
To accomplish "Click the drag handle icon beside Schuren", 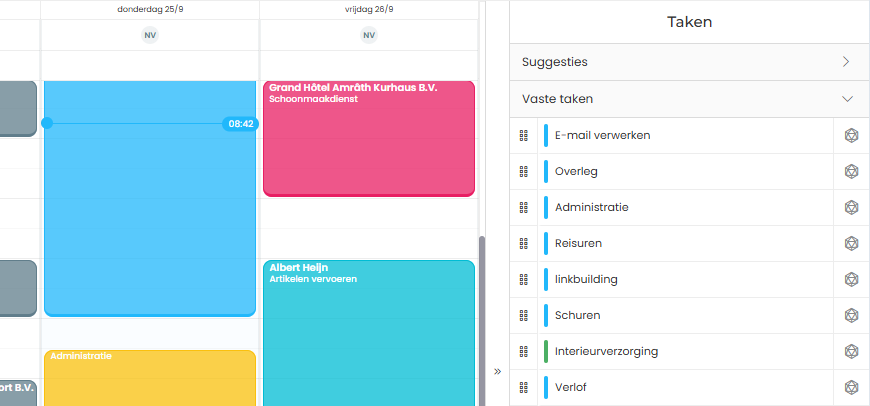I will pyautogui.click(x=523, y=316).
